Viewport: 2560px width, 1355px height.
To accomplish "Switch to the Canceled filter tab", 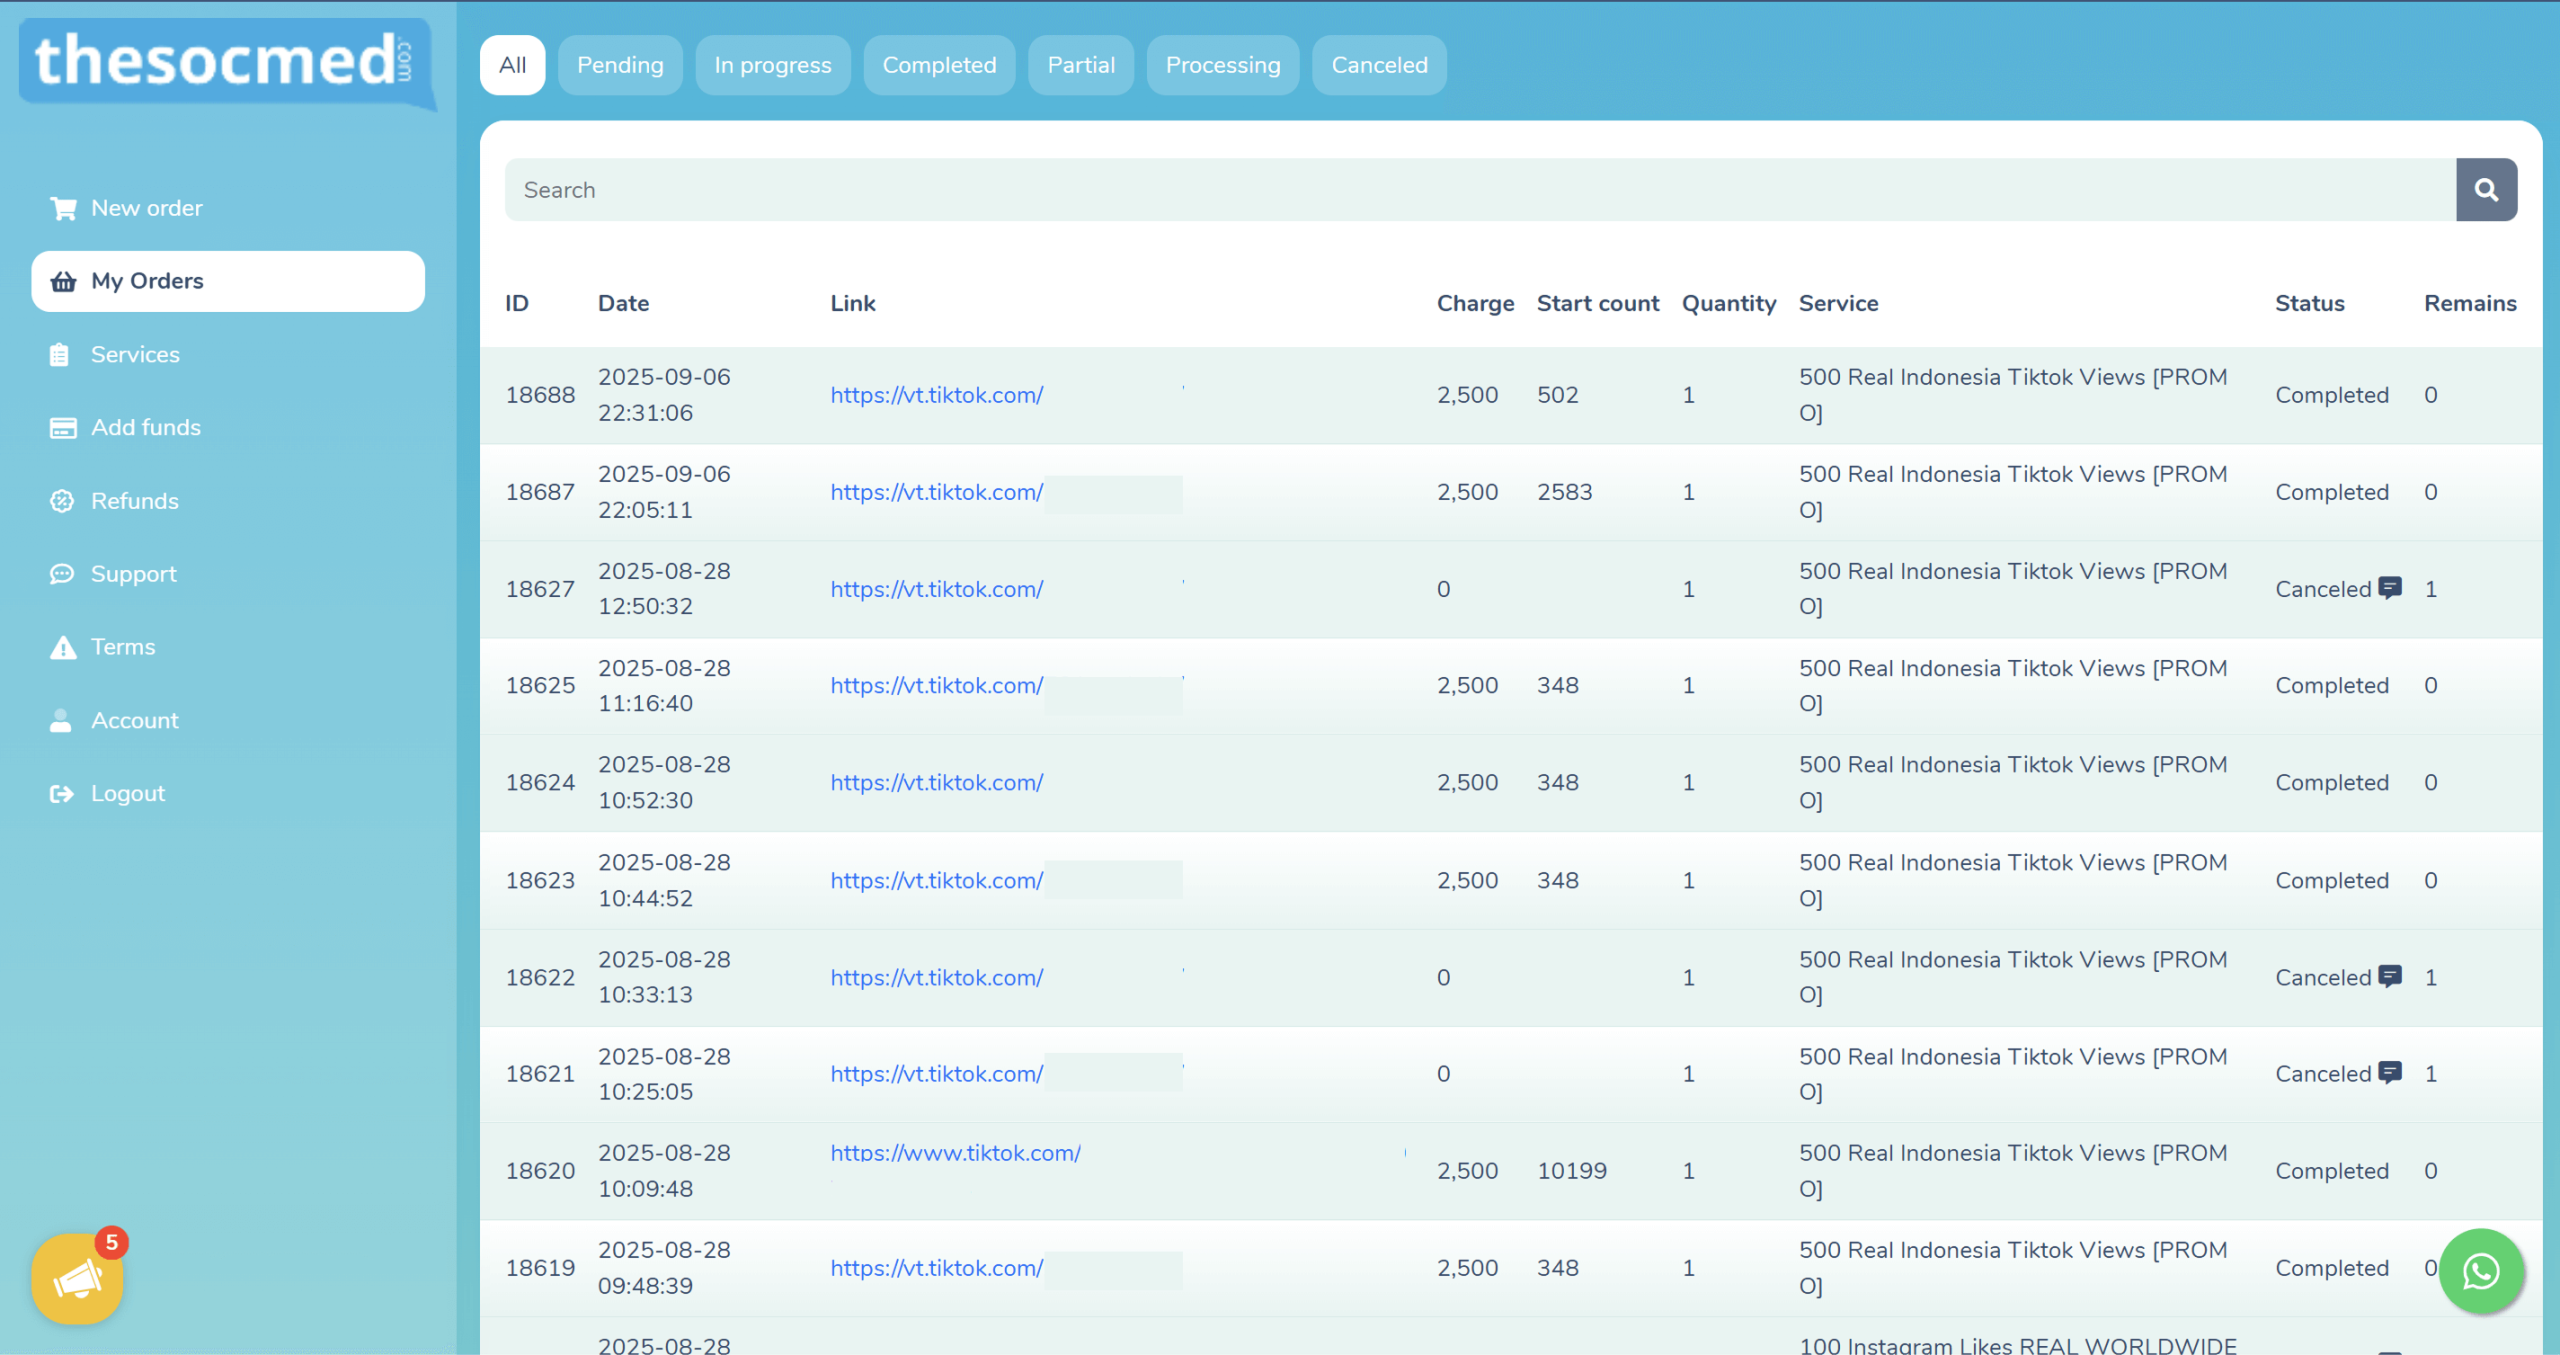I will click(x=1379, y=65).
